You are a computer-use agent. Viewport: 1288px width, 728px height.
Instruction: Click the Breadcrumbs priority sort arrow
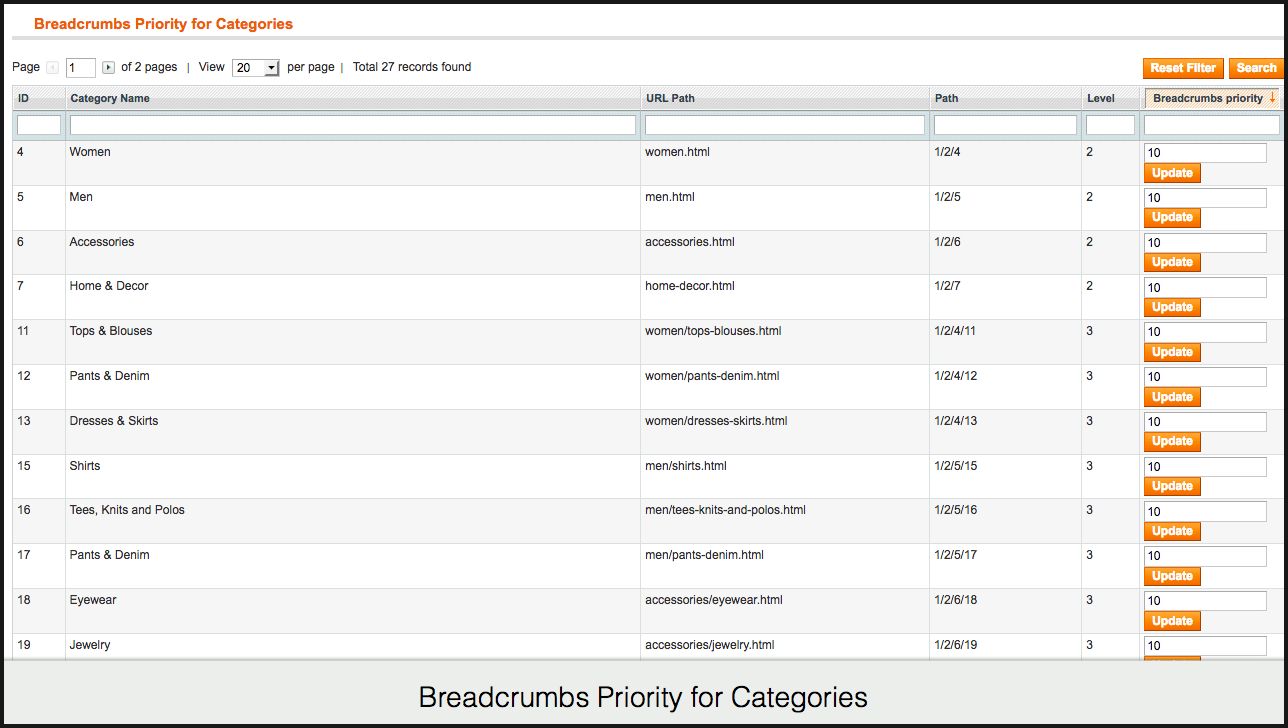click(x=1272, y=98)
